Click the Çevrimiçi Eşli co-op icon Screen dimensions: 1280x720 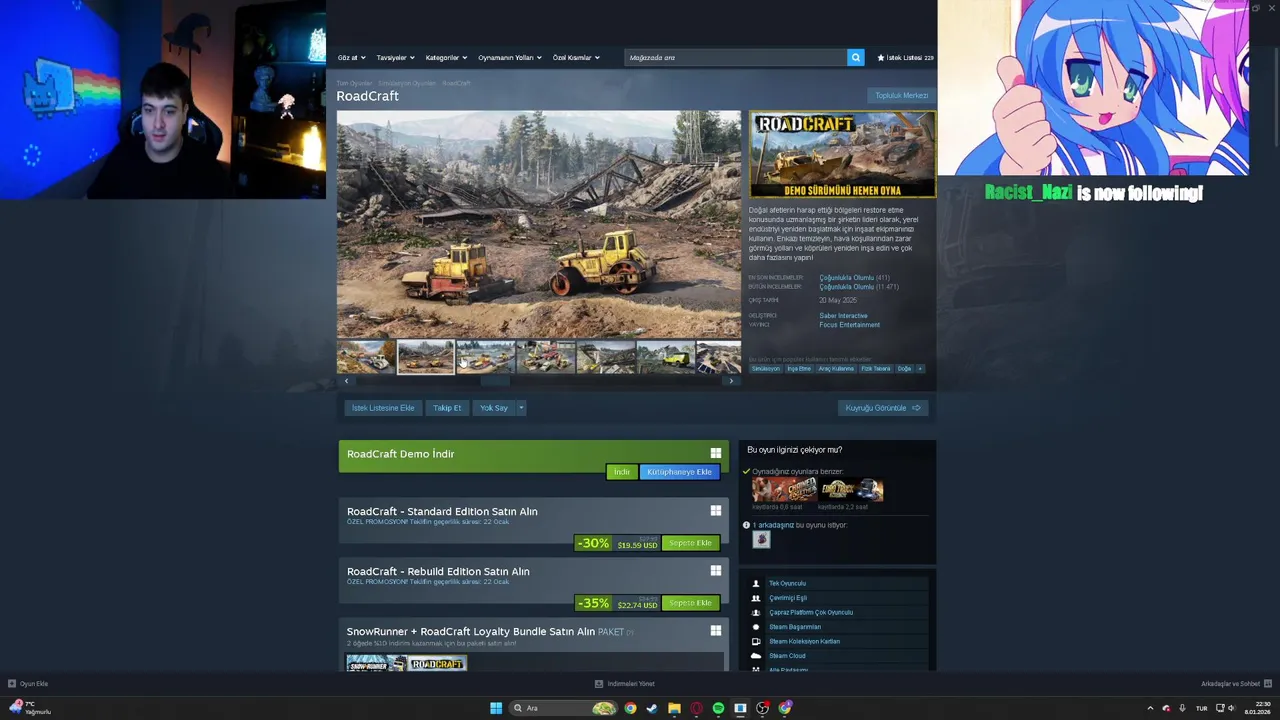[756, 598]
